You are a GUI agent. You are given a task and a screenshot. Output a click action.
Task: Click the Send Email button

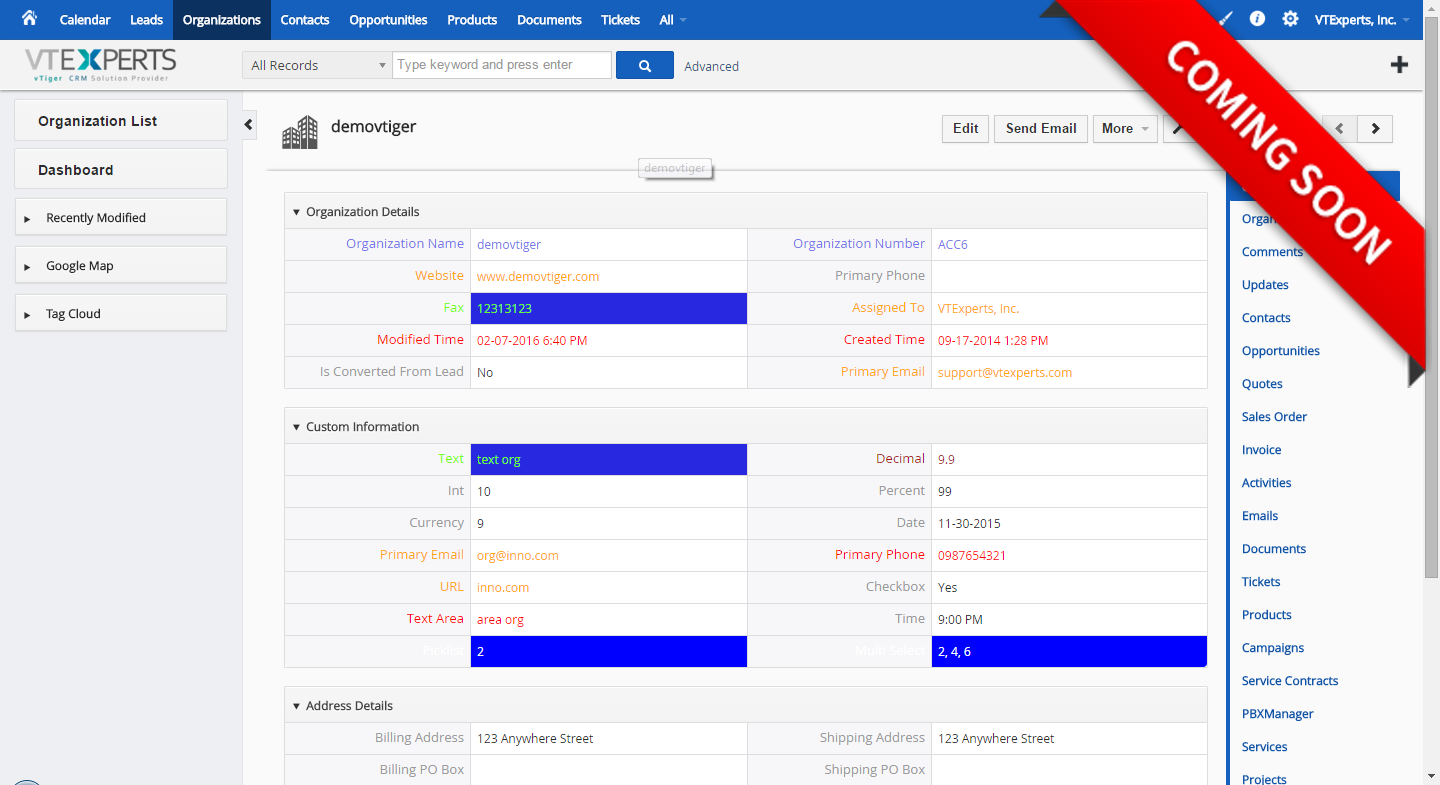1041,128
